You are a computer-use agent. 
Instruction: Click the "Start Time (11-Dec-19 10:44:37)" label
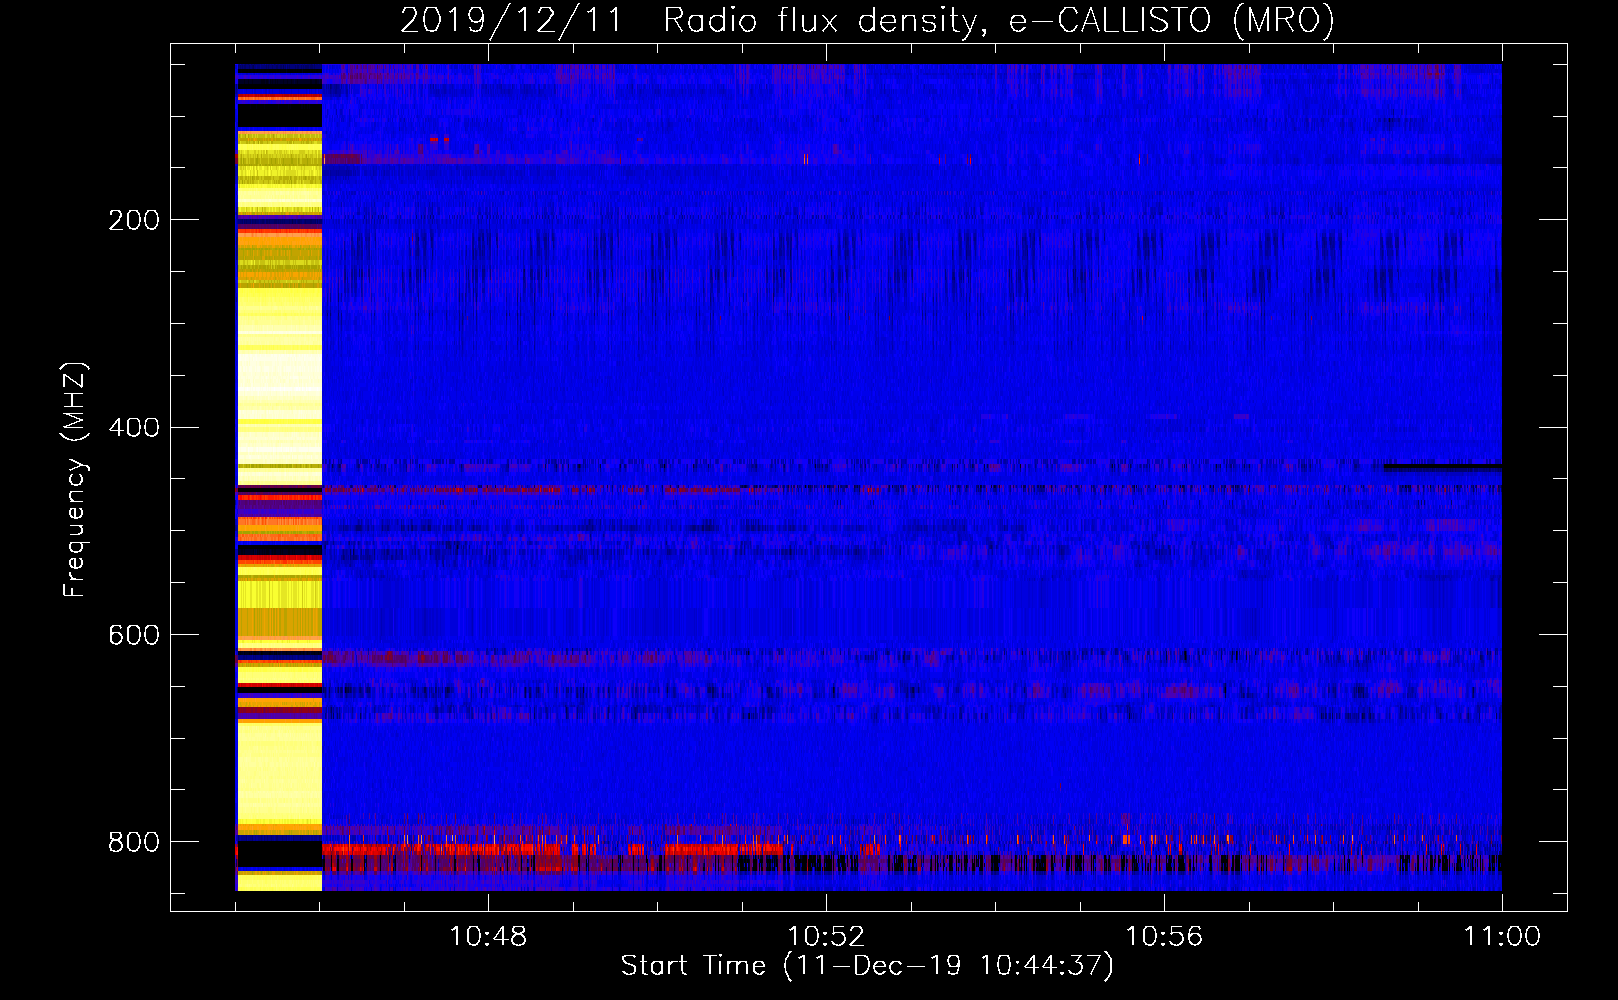pyautogui.click(x=867, y=966)
